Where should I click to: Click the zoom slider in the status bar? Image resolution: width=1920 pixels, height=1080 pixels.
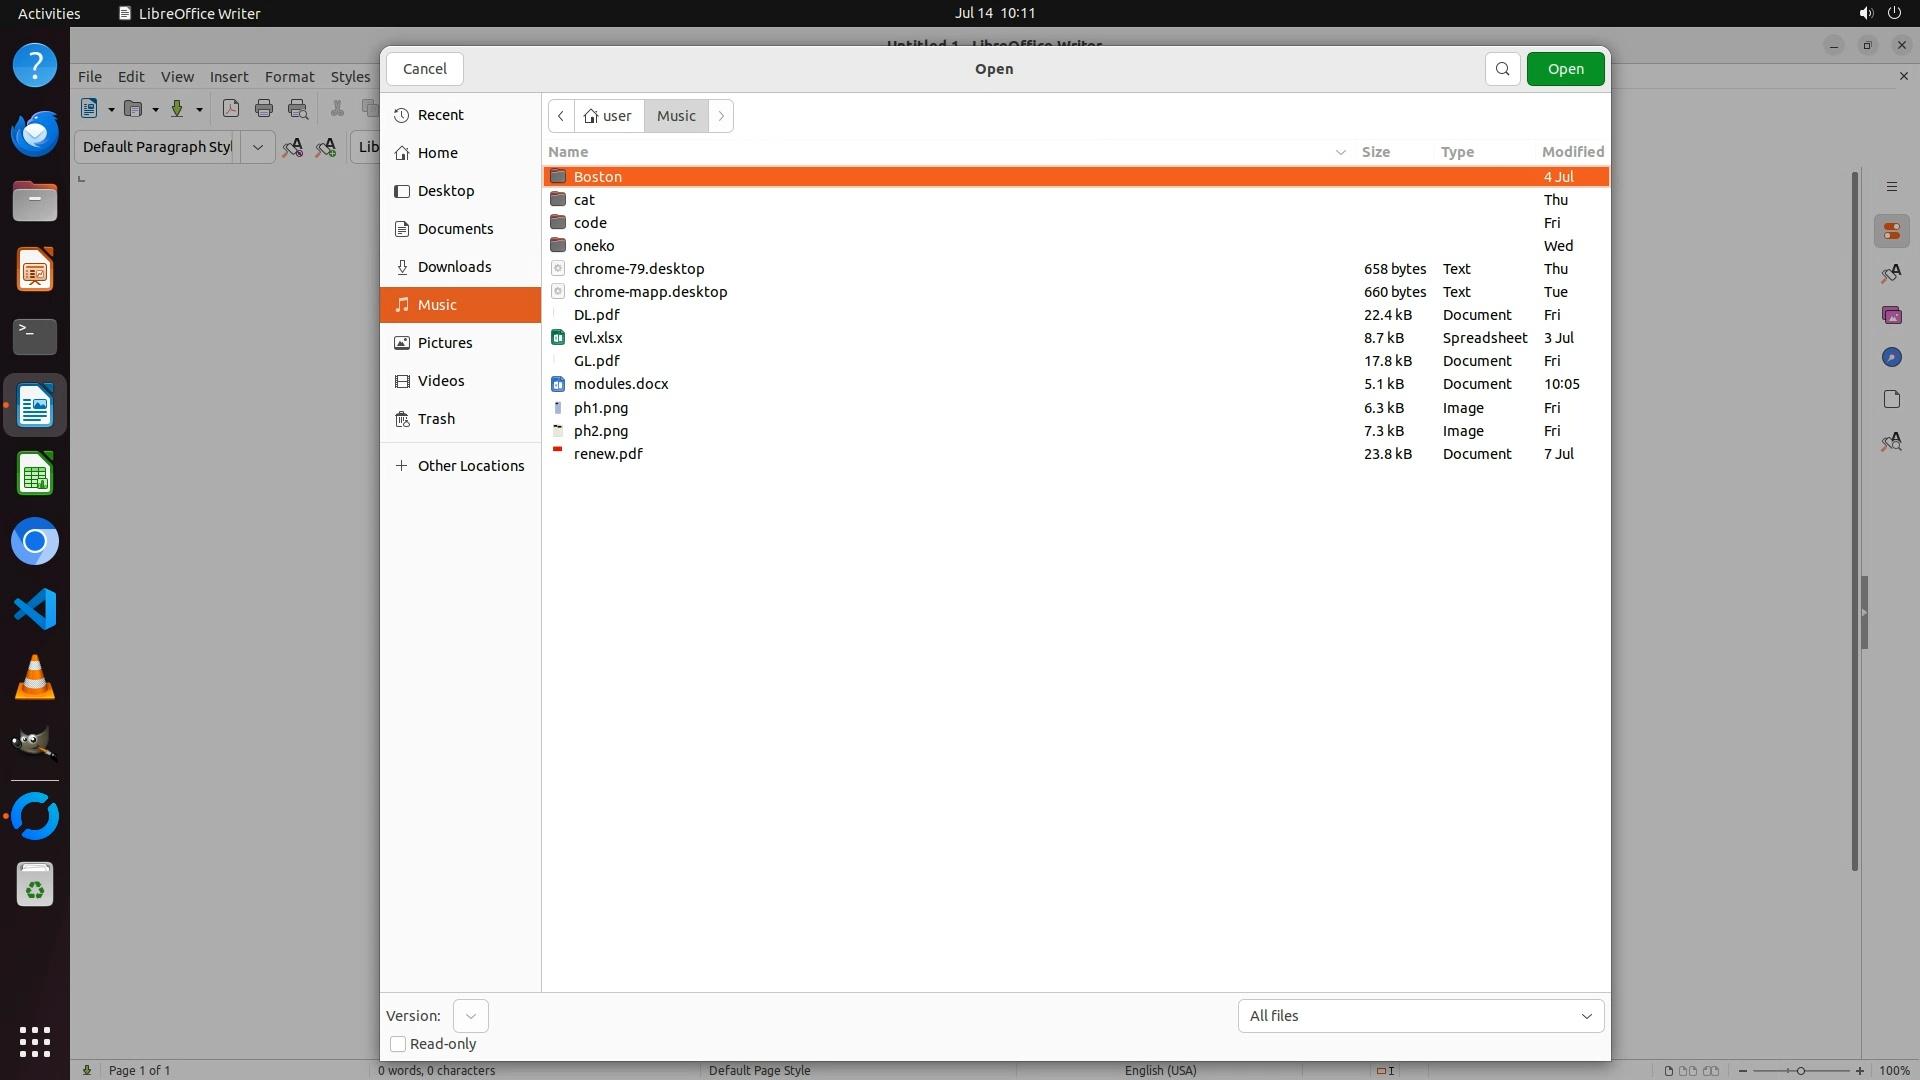pyautogui.click(x=1800, y=1070)
